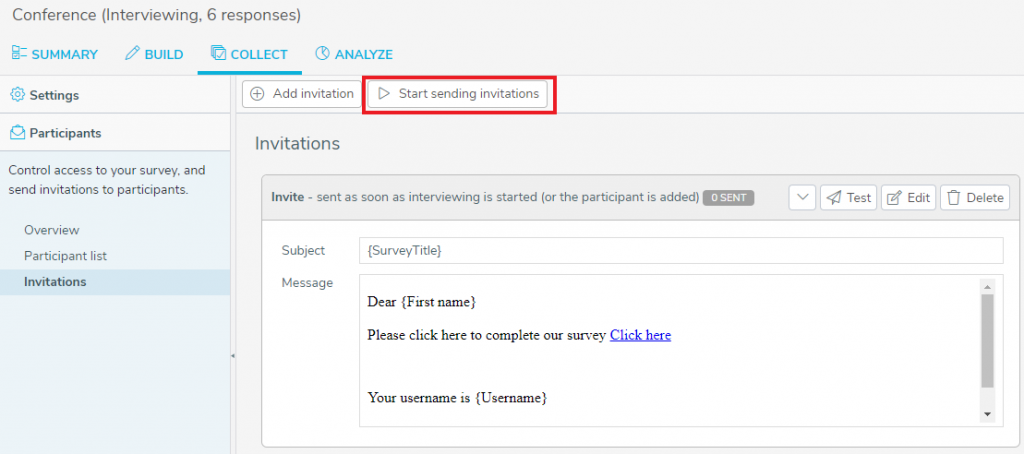
Task: Open the Participant list page
Action: point(65,255)
